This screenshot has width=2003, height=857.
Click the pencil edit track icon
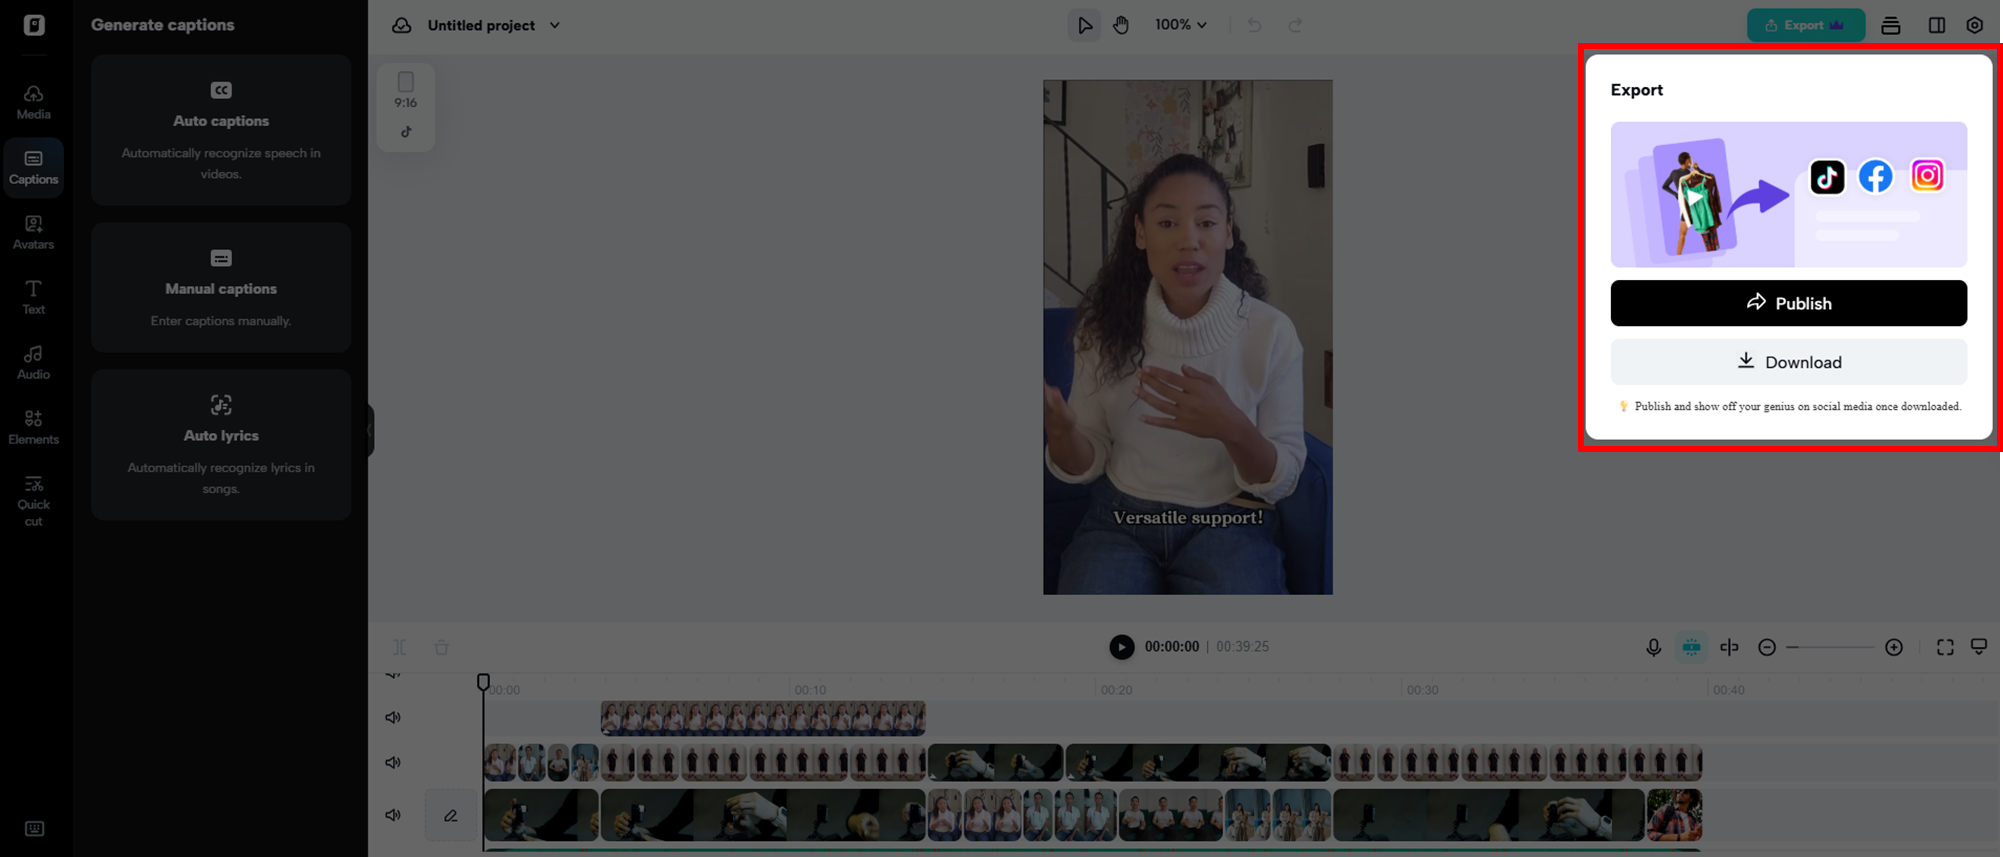[451, 815]
